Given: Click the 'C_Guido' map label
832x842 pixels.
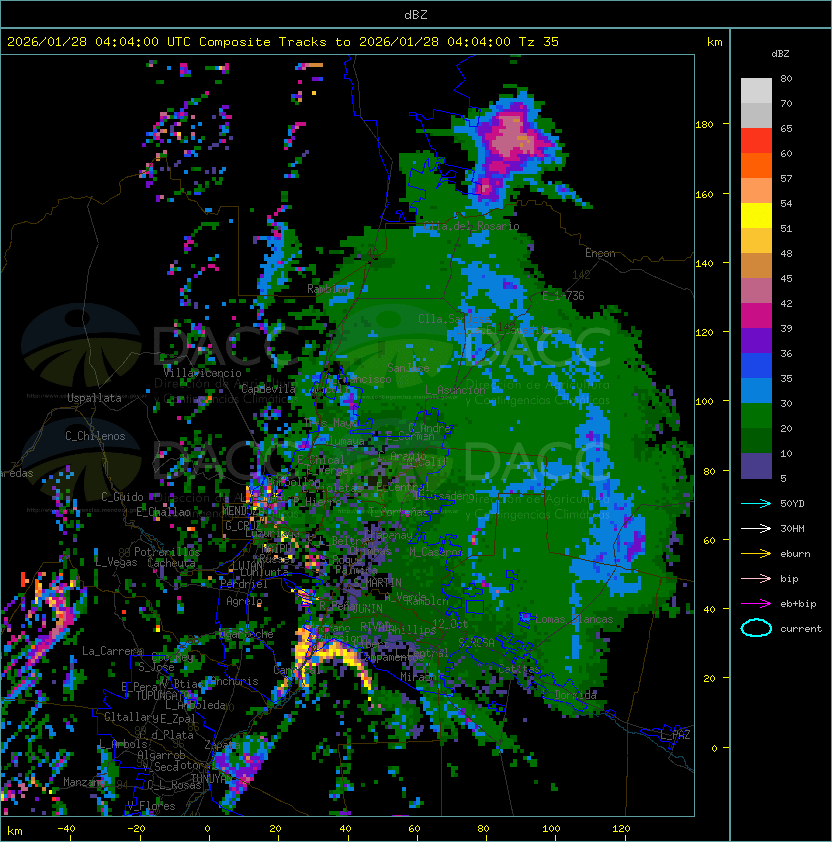Looking at the screenshot, I should coord(122,497).
